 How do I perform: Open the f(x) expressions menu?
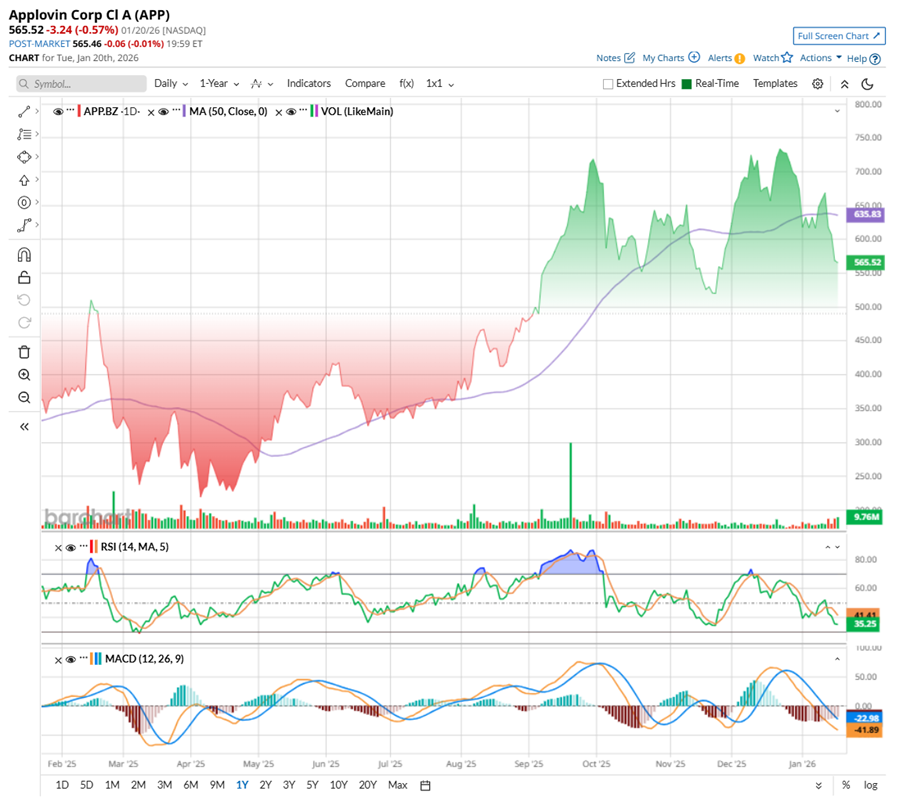pyautogui.click(x=407, y=83)
